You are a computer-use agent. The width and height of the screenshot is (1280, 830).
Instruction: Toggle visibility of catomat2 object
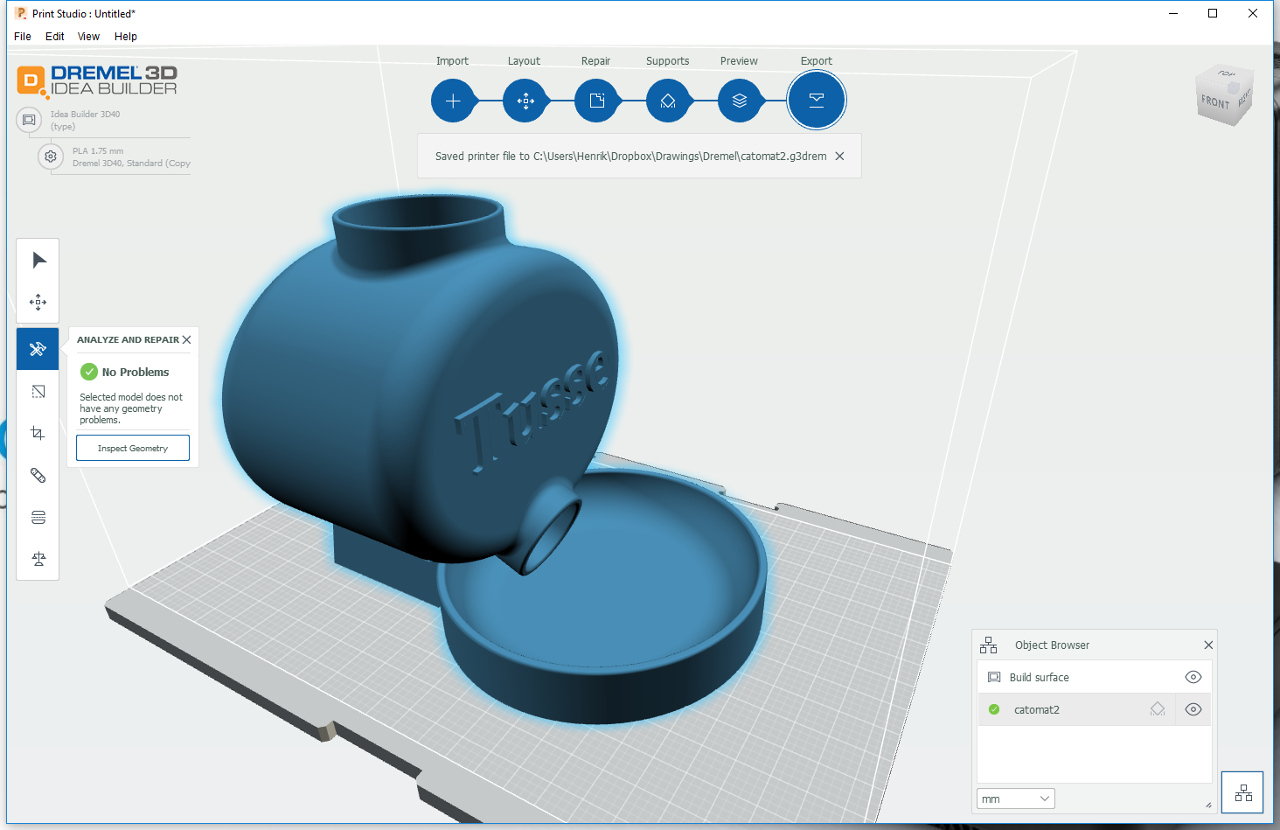1193,709
